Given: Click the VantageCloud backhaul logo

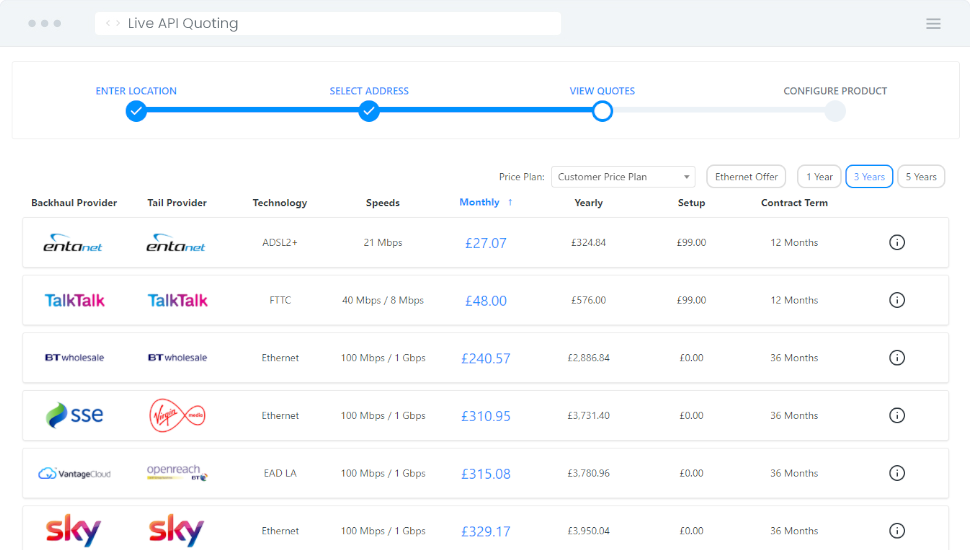Looking at the screenshot, I should click(x=74, y=474).
